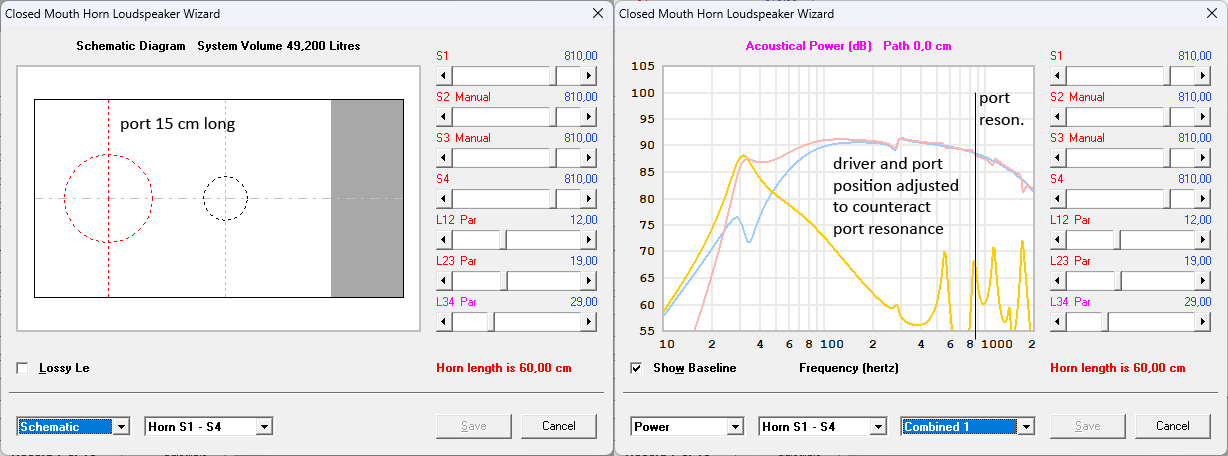
Task: Click the L34 value 29,00 in Acoustical Power window
Action: pos(1197,302)
